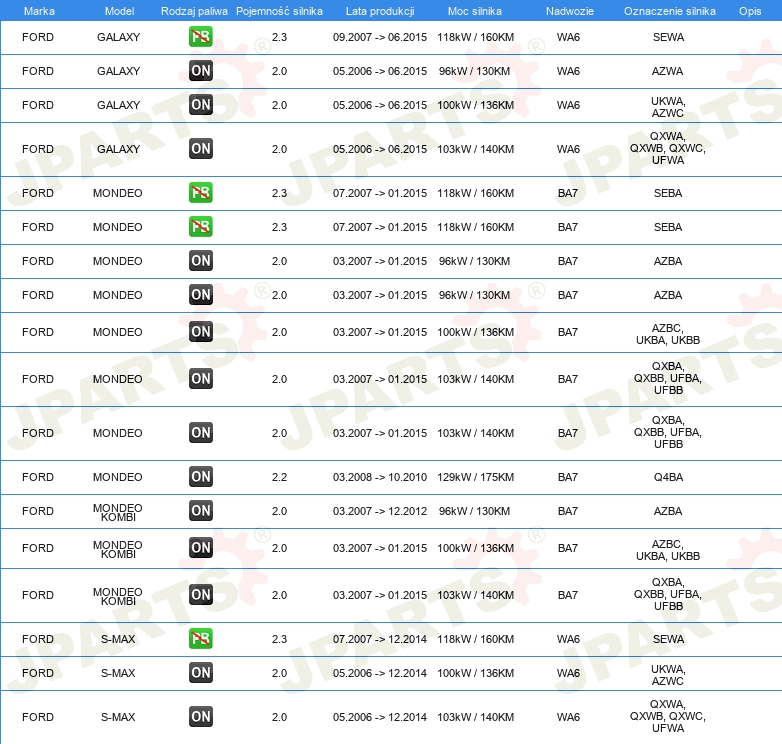Image resolution: width=782 pixels, height=744 pixels.
Task: Select FORD brand in the Mondeo Q4BA row
Action: click(38, 477)
